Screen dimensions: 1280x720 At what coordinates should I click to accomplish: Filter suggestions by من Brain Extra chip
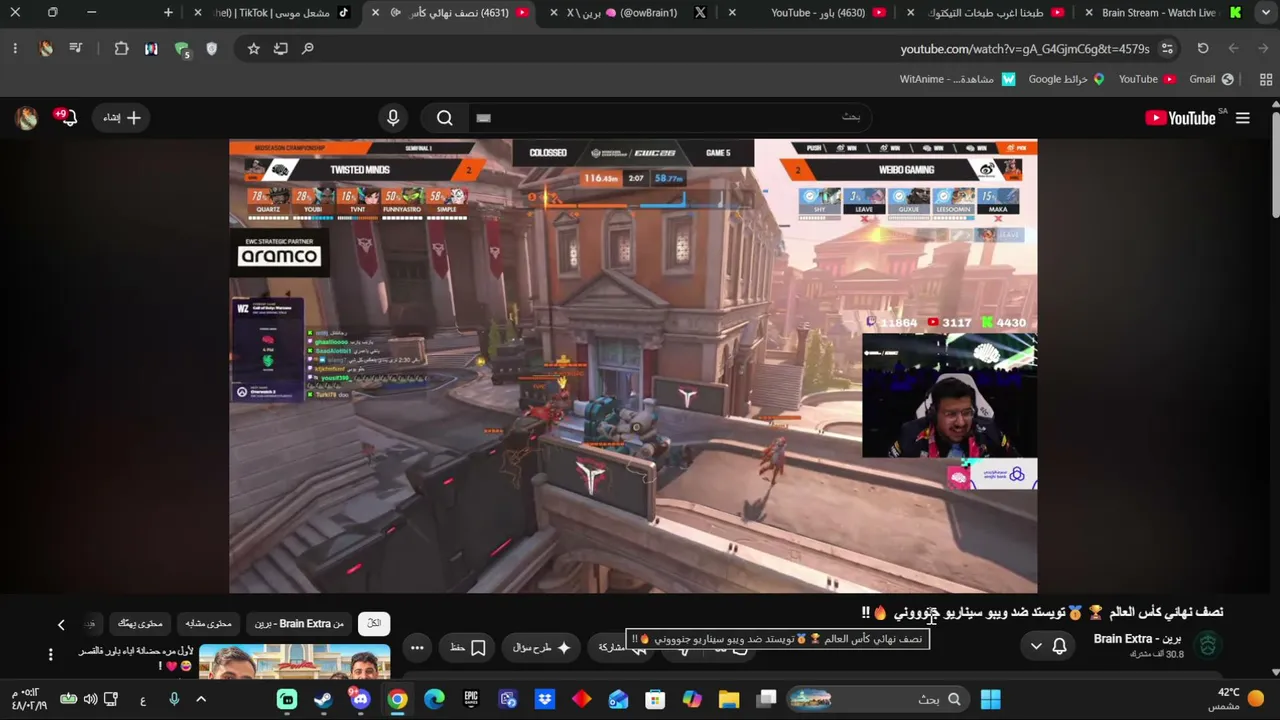point(299,624)
